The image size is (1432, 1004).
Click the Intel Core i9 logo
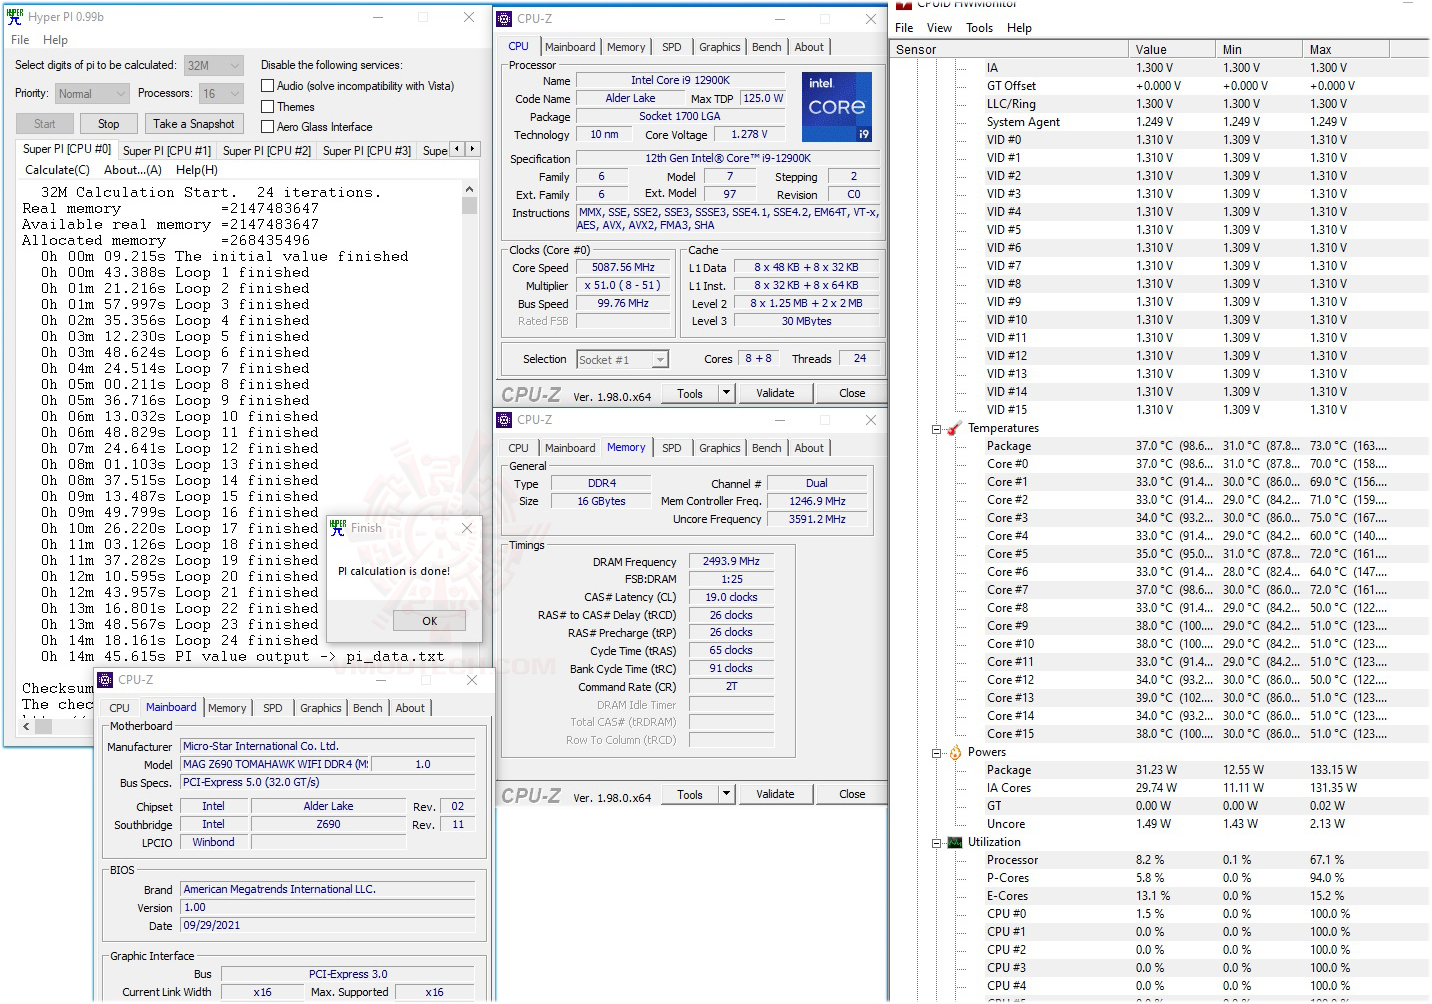pyautogui.click(x=836, y=106)
